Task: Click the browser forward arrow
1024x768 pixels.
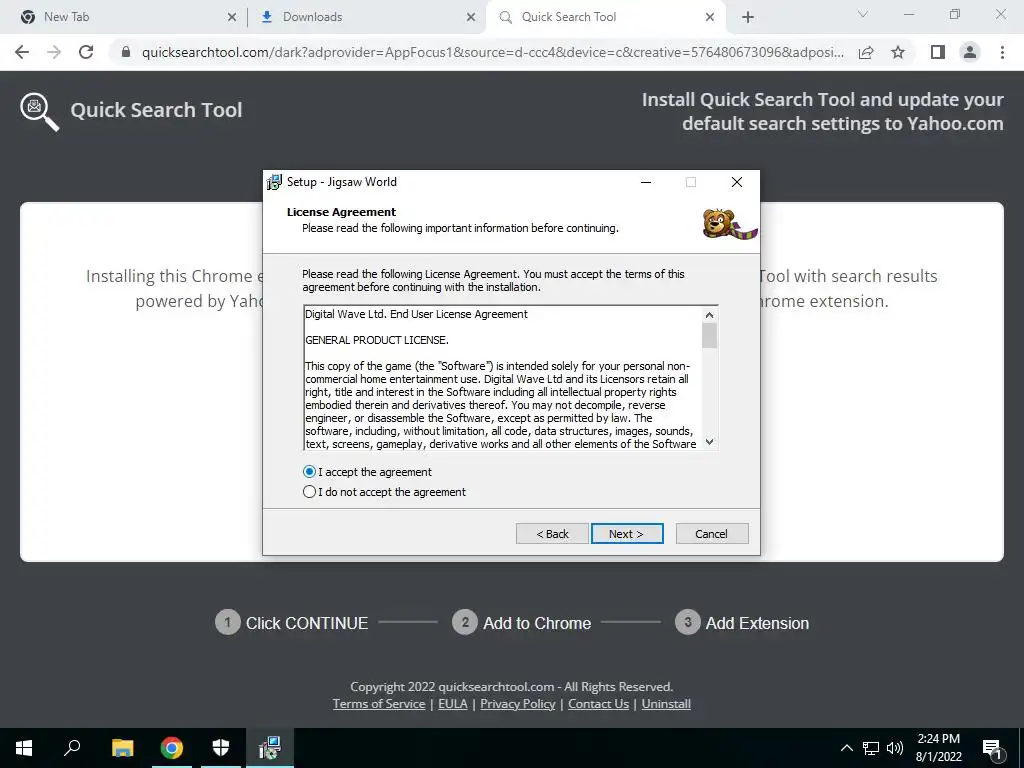Action: pyautogui.click(x=54, y=52)
